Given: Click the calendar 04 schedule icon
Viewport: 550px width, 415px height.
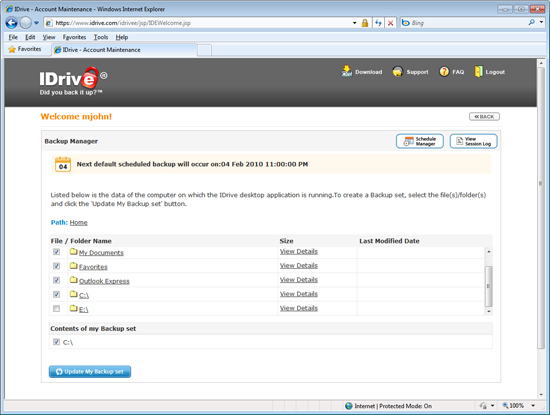Looking at the screenshot, I should point(63,165).
